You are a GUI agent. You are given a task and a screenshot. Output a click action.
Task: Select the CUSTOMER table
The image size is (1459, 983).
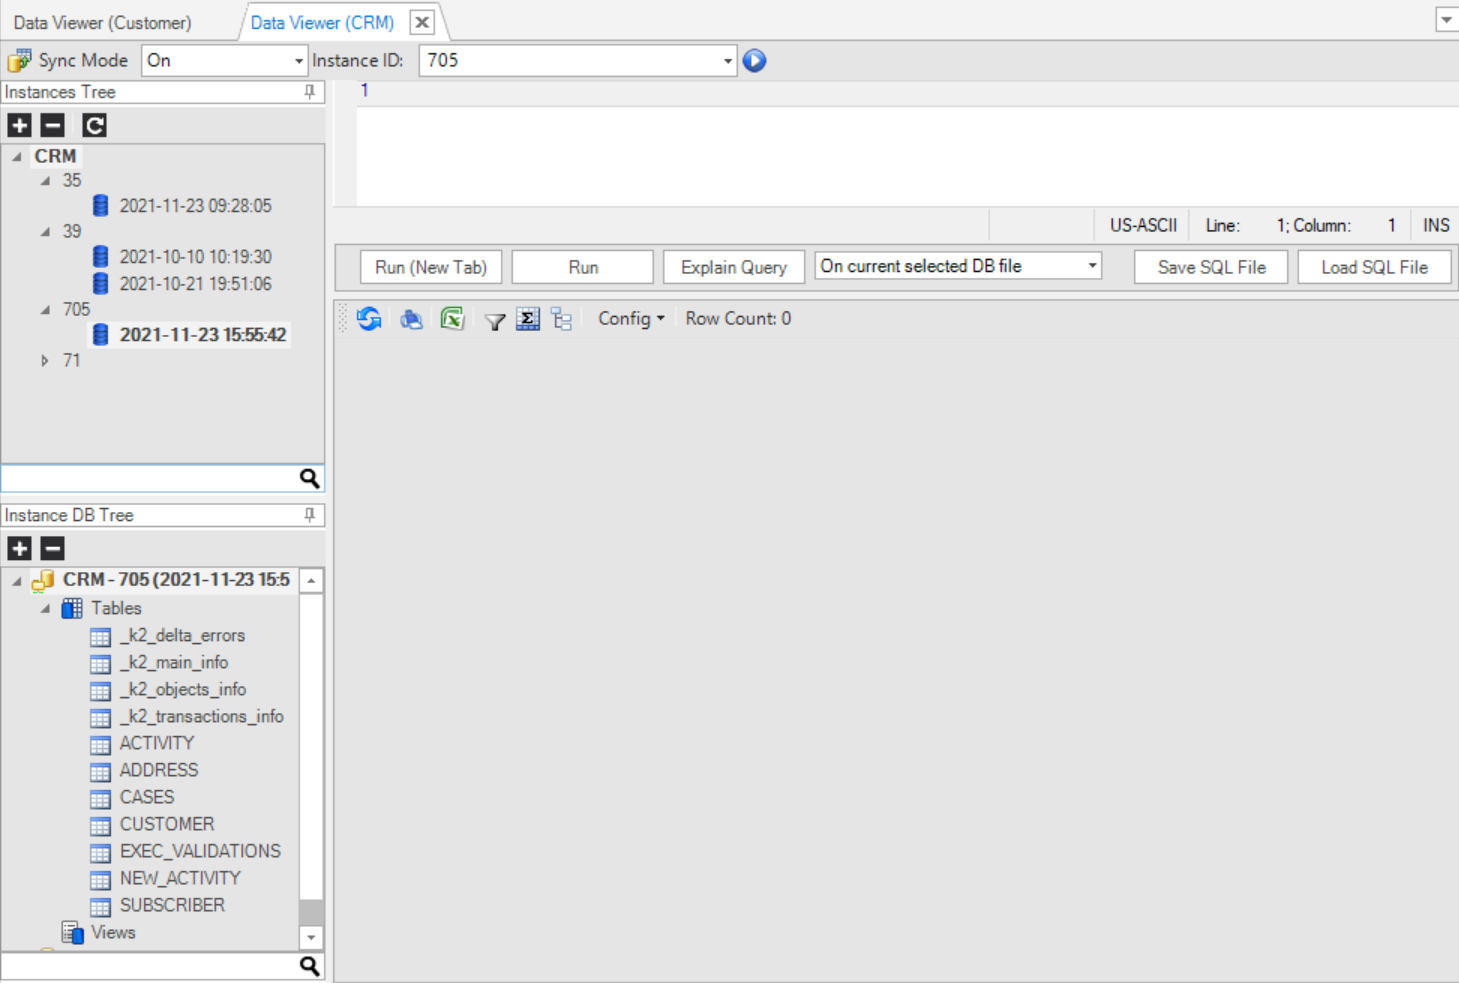tap(166, 824)
